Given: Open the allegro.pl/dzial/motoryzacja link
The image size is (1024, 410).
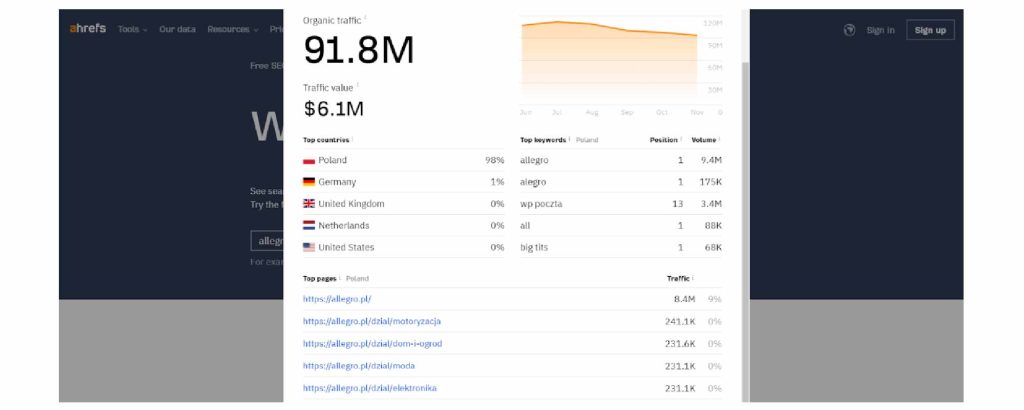Looking at the screenshot, I should pos(372,321).
